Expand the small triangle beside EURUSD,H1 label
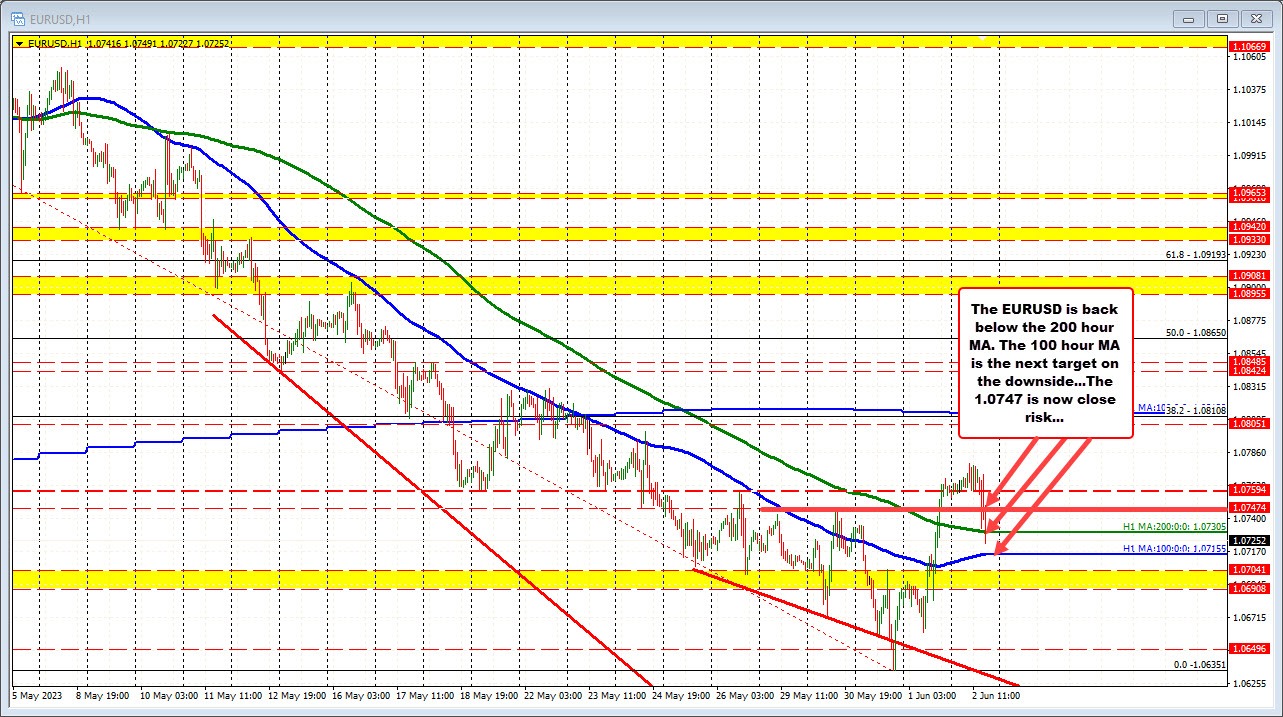This screenshot has width=1283, height=717. coord(20,44)
